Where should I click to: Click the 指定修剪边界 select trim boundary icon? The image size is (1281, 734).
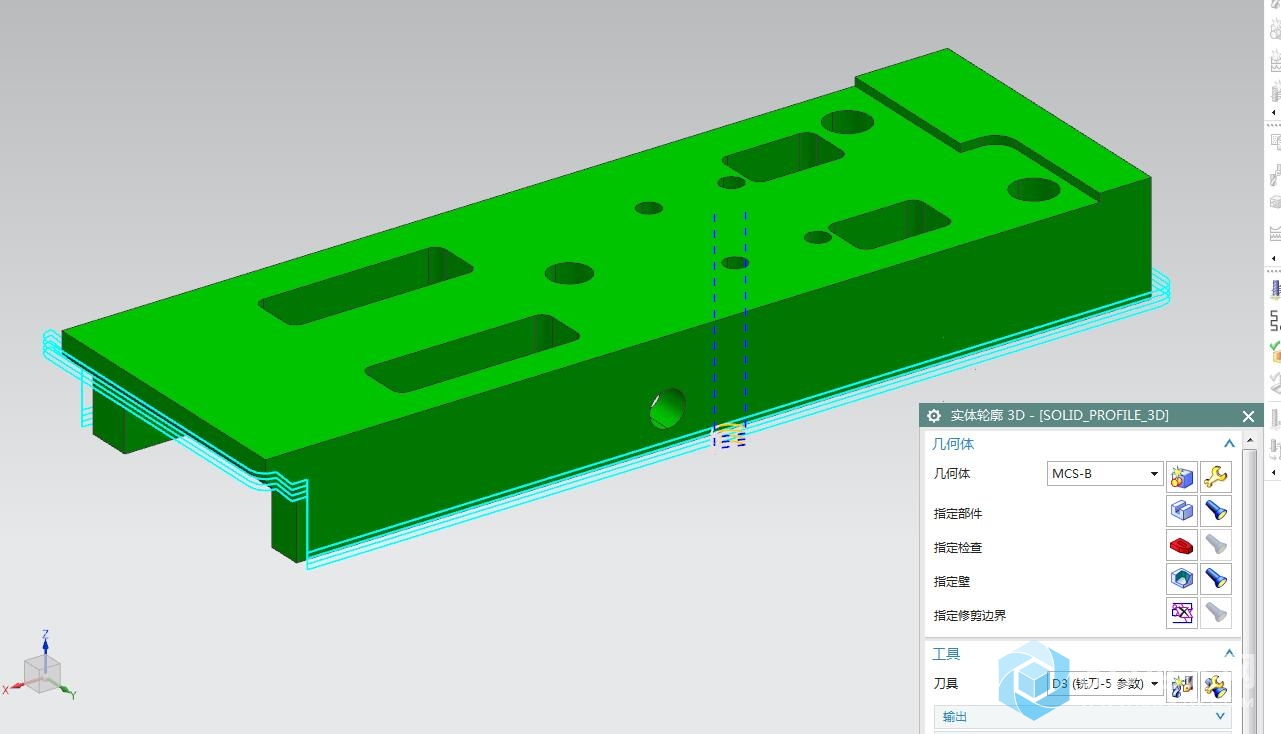coord(1182,613)
